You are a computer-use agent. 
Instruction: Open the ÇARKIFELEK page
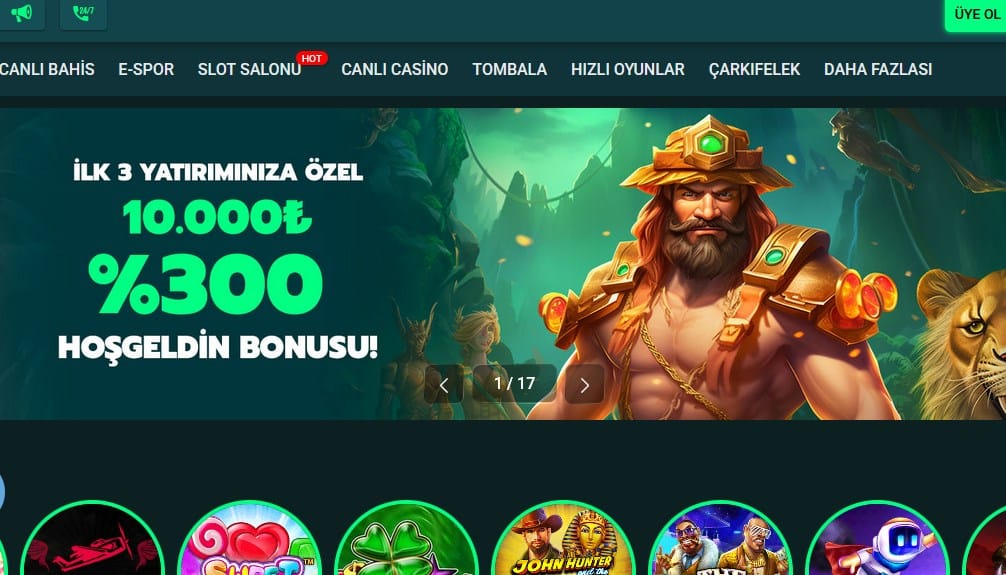point(754,69)
